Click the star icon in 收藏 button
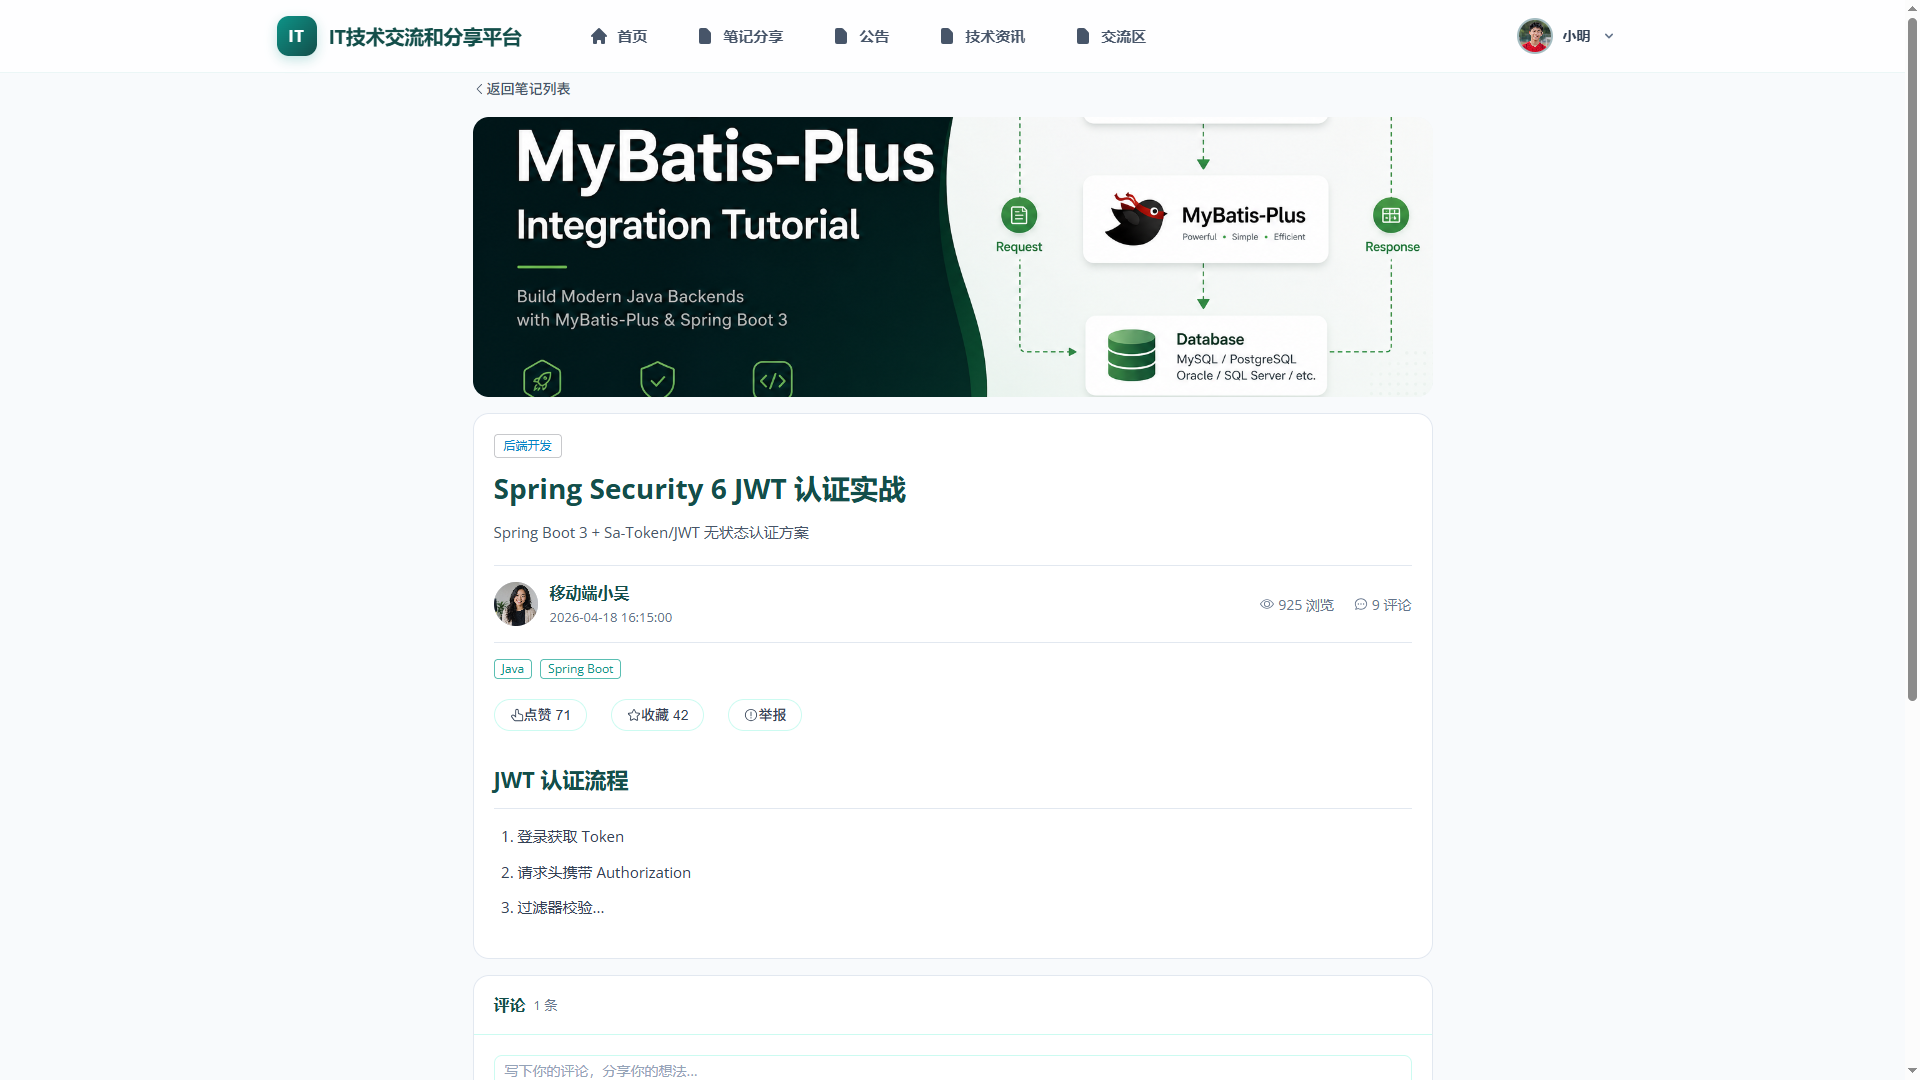 click(x=634, y=715)
